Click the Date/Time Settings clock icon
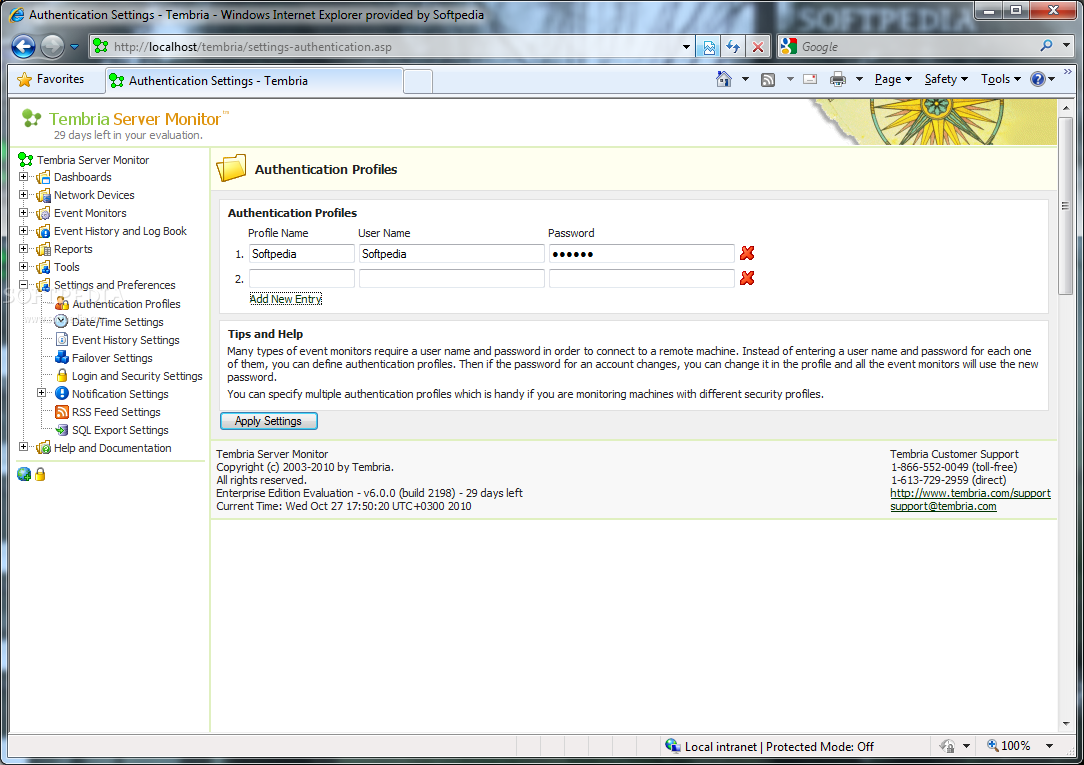Viewport: 1084px width, 765px height. pos(62,322)
